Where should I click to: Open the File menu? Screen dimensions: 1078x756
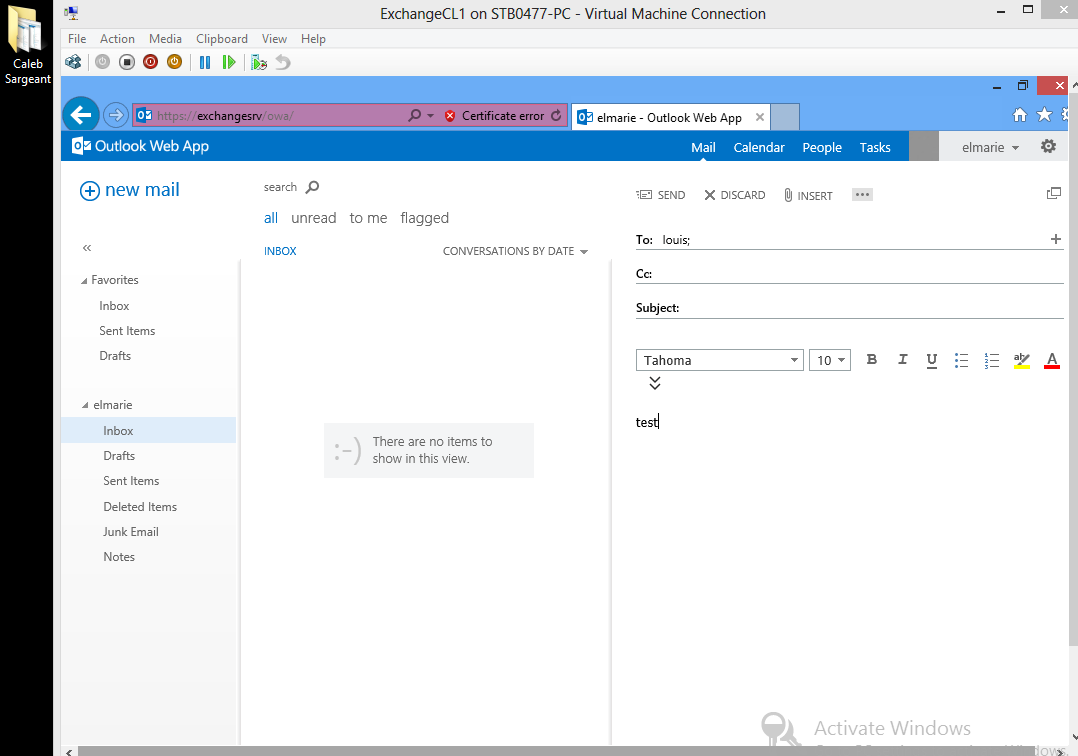click(77, 38)
